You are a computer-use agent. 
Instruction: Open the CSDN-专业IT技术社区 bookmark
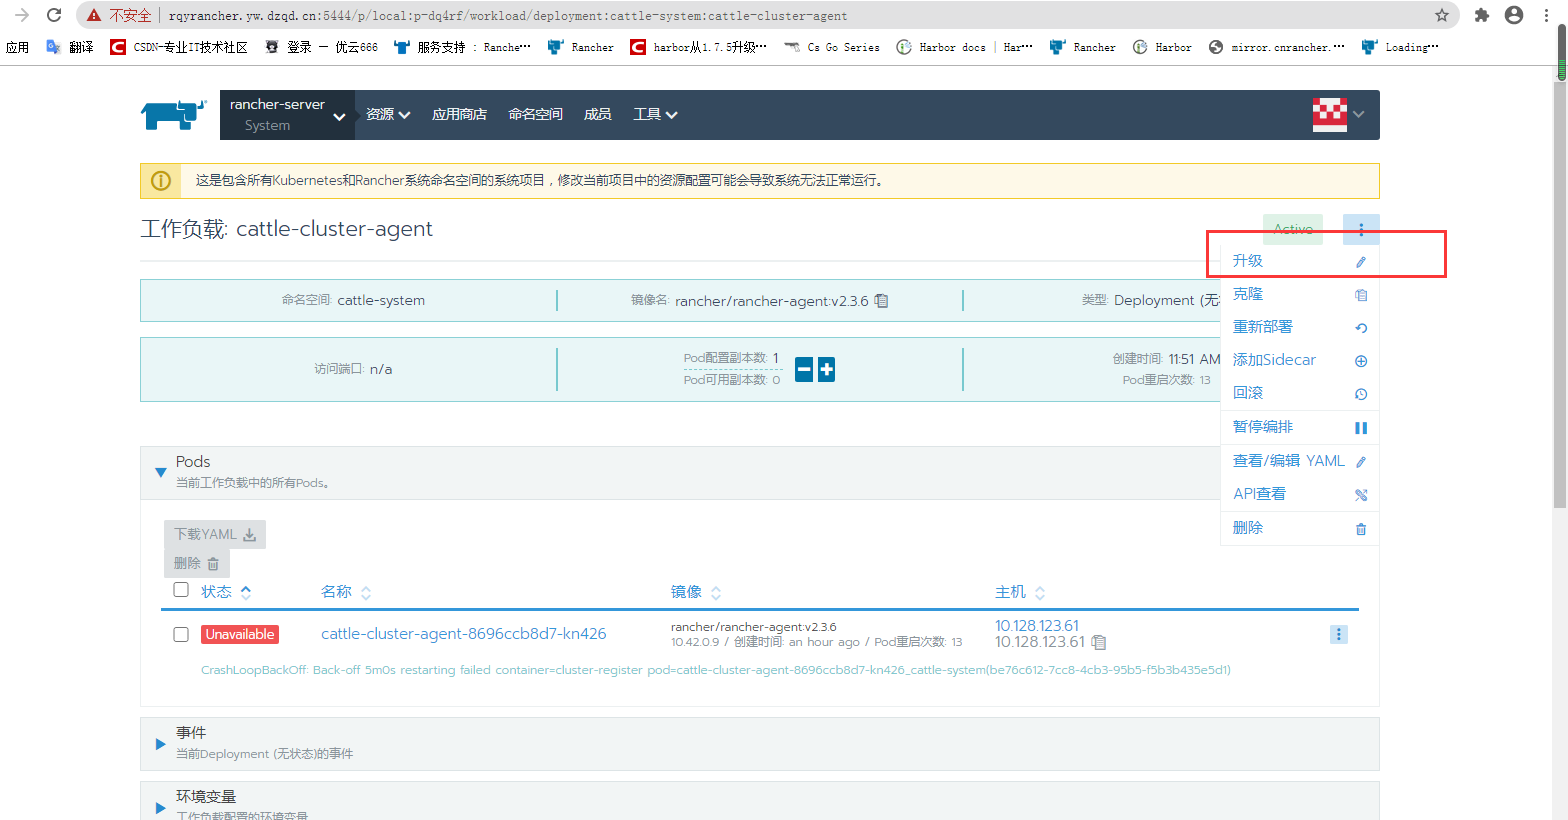pos(179,47)
